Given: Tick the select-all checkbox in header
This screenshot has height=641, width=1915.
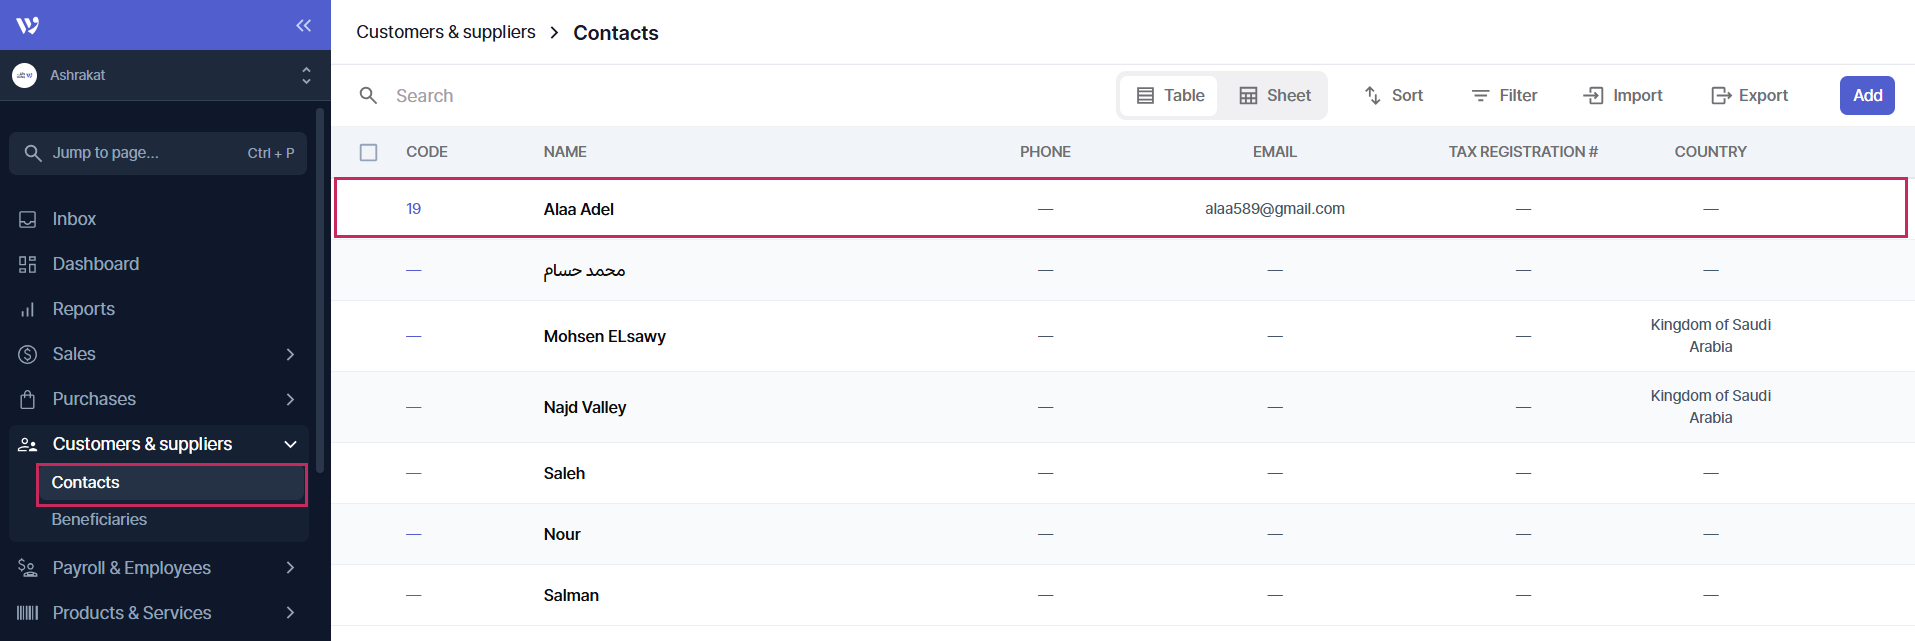Looking at the screenshot, I should [369, 152].
